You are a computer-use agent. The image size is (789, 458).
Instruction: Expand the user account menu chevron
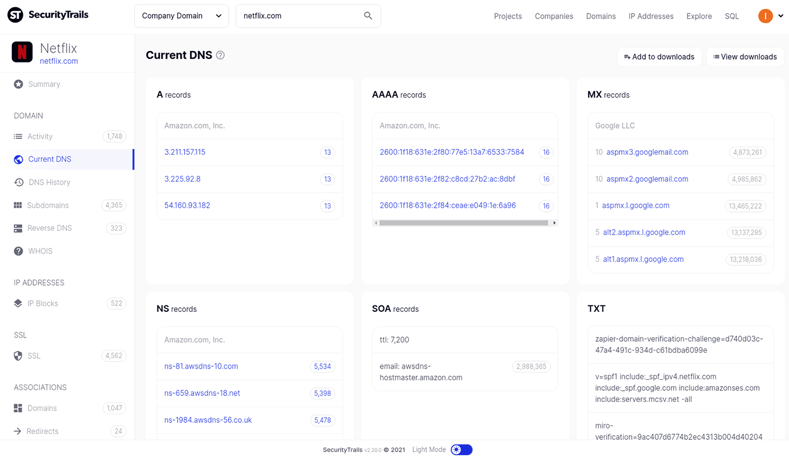[x=780, y=16]
